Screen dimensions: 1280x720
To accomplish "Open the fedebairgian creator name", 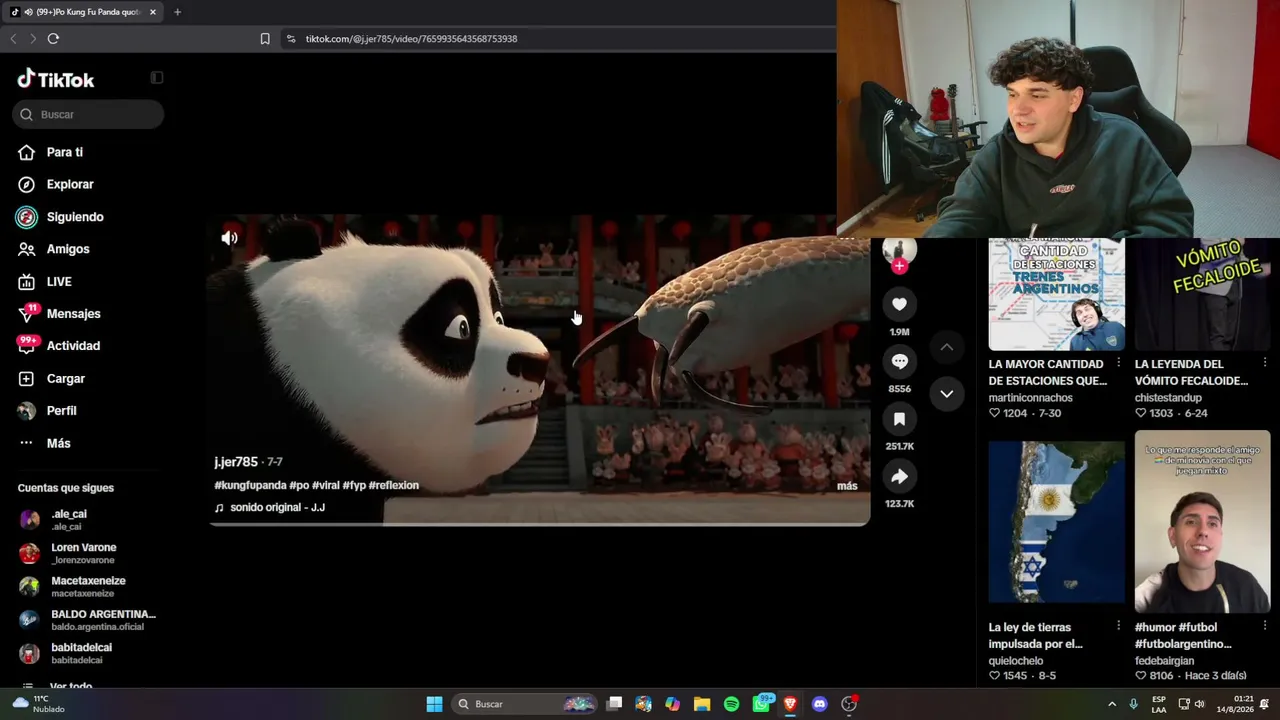I will coord(1164,661).
